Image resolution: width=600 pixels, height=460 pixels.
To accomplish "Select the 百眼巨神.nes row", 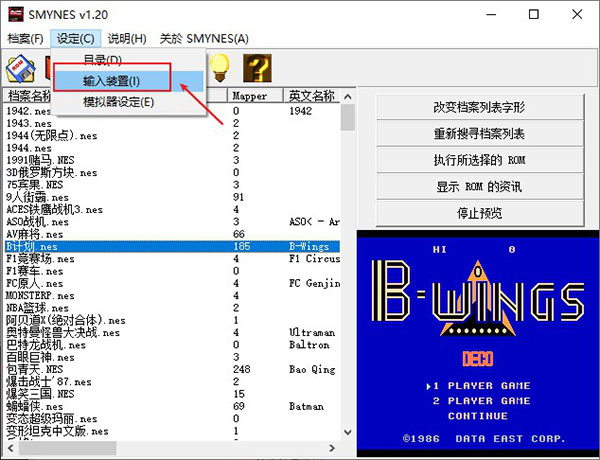I will (x=172, y=357).
